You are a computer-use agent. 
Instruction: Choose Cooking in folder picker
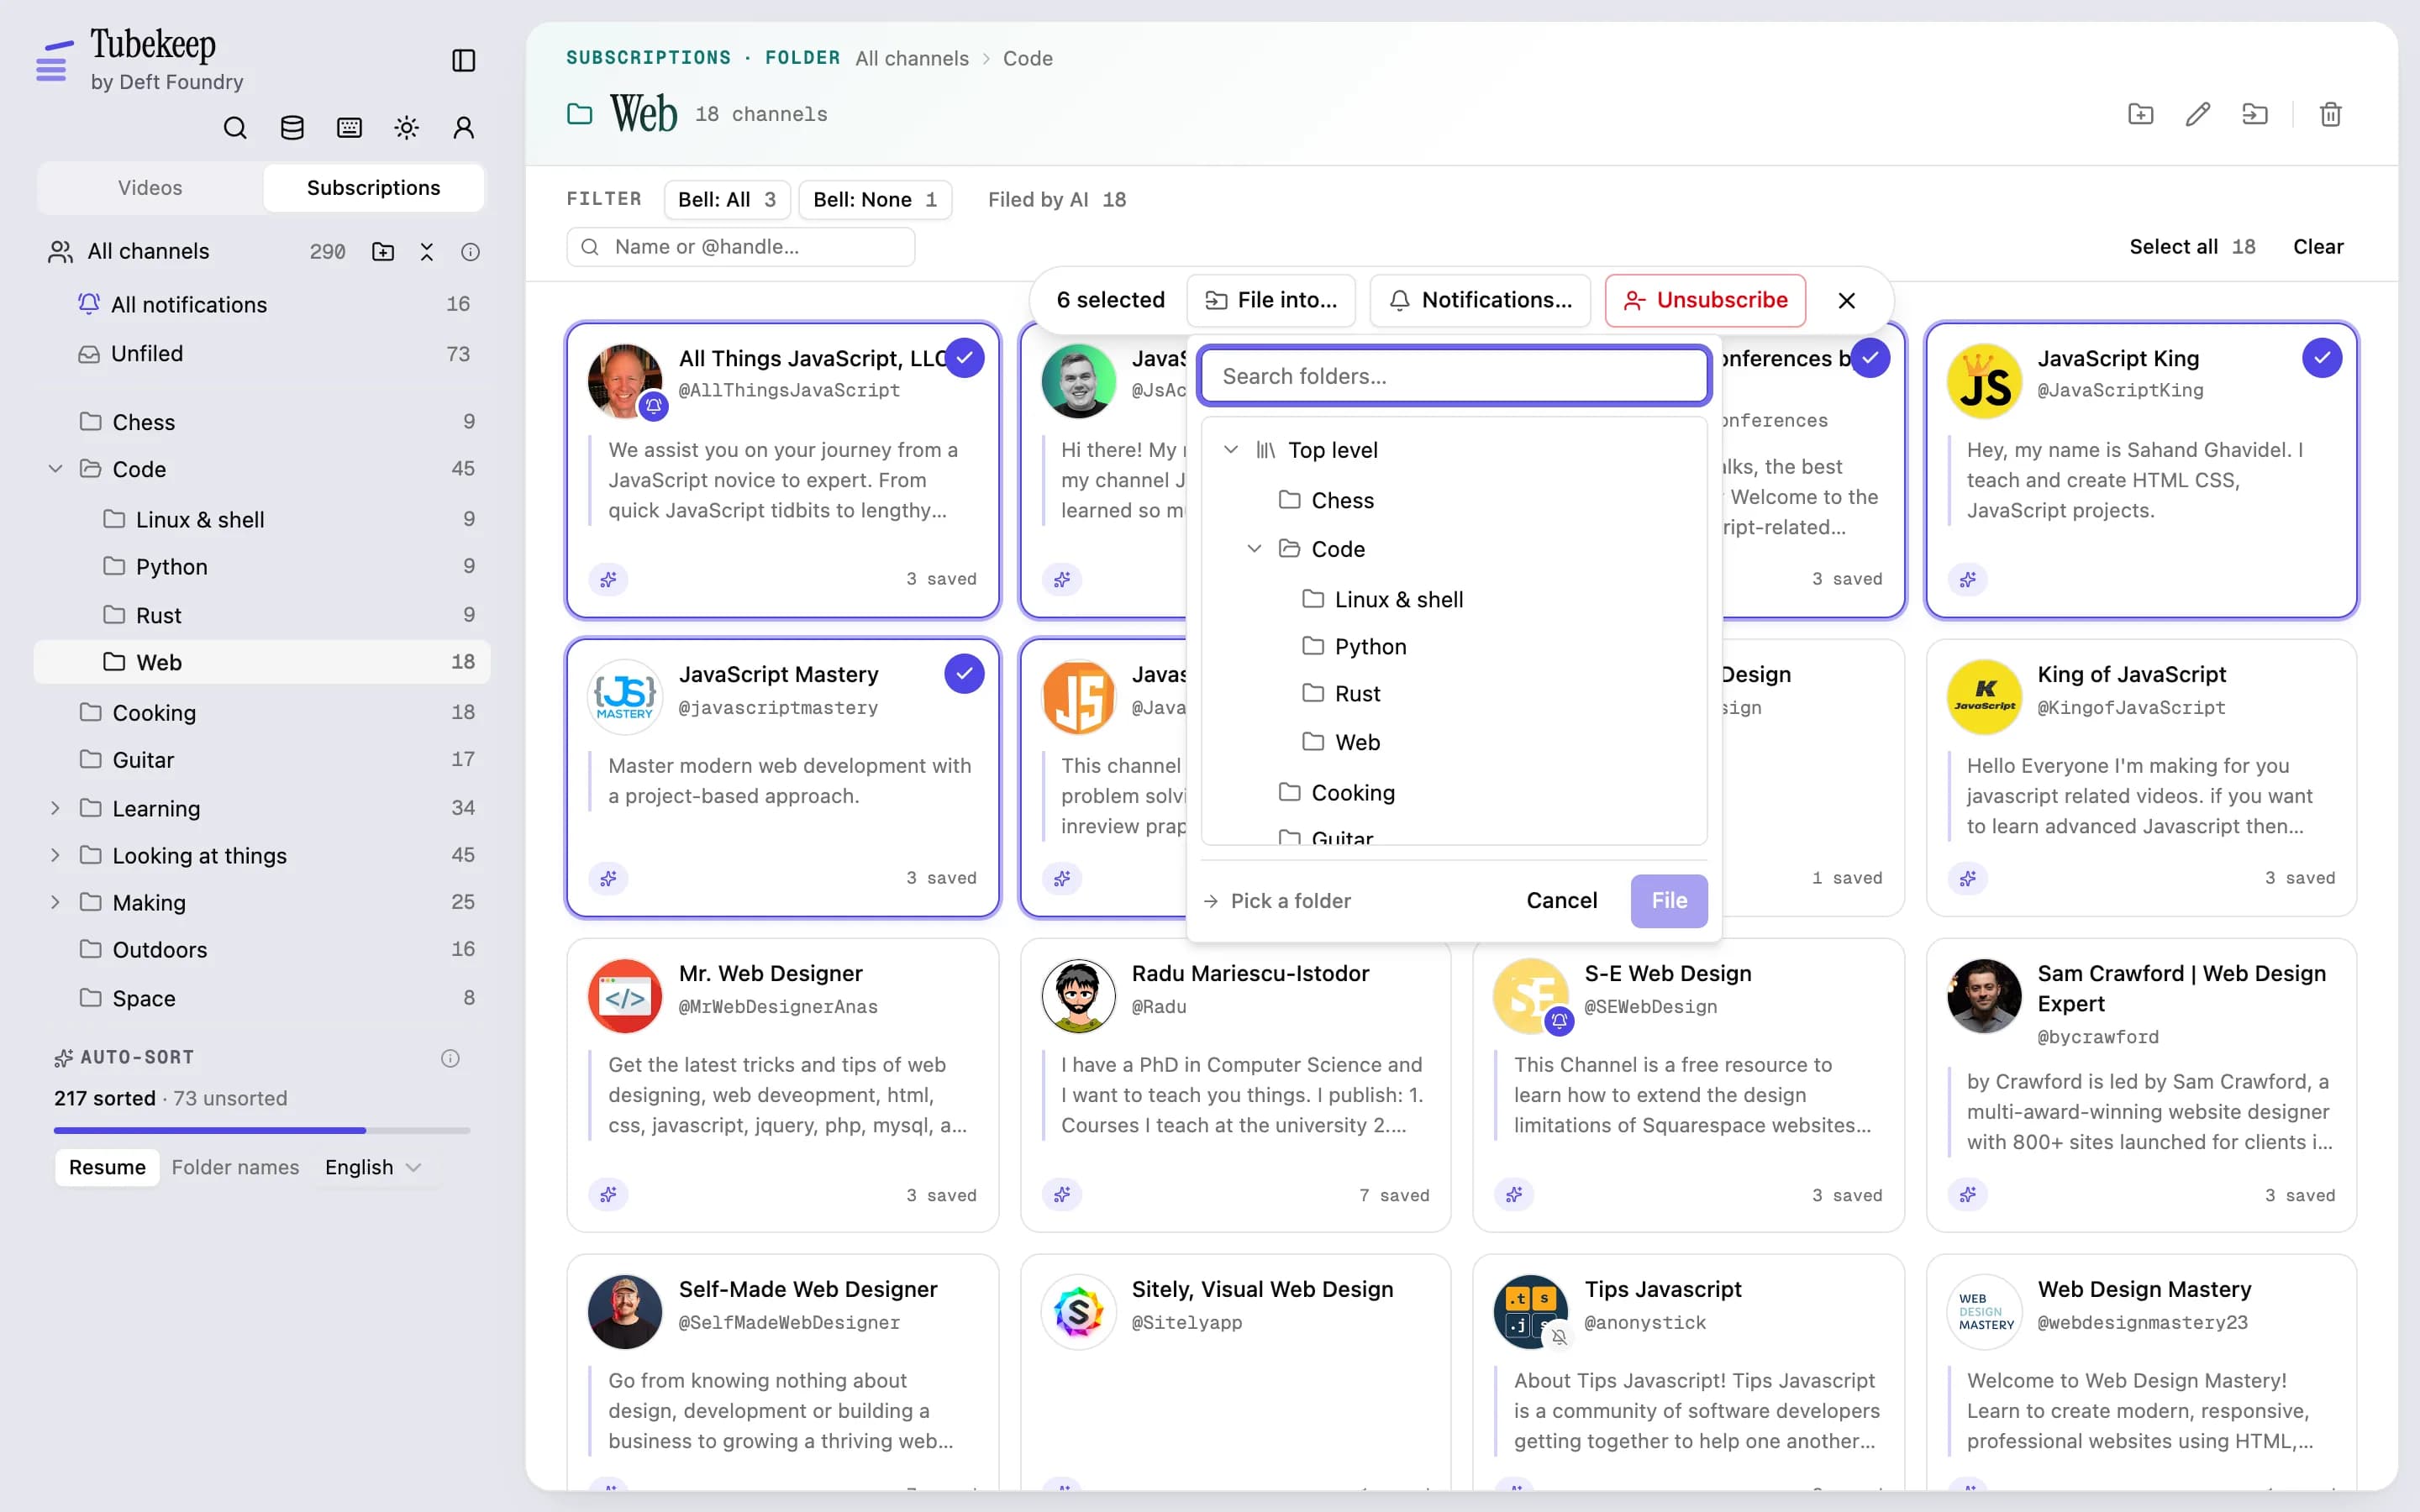1453,793
